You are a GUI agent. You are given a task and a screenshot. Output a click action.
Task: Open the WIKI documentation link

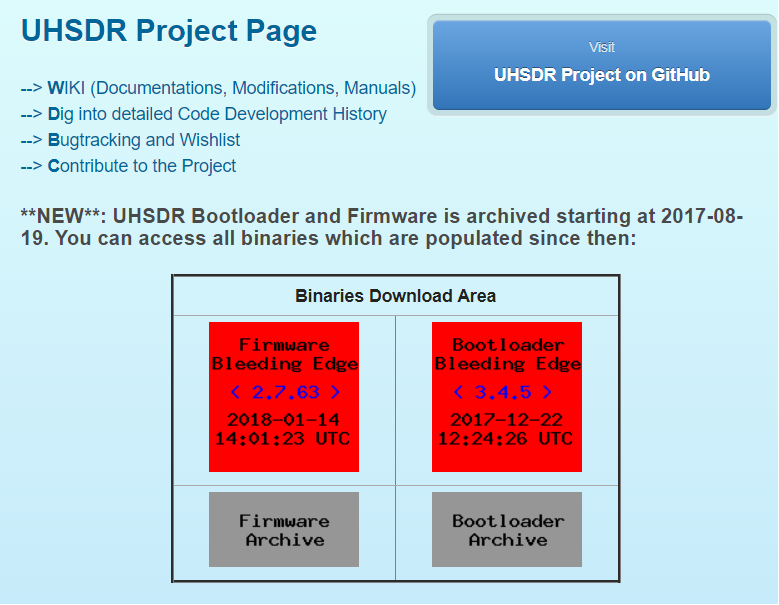(x=231, y=88)
